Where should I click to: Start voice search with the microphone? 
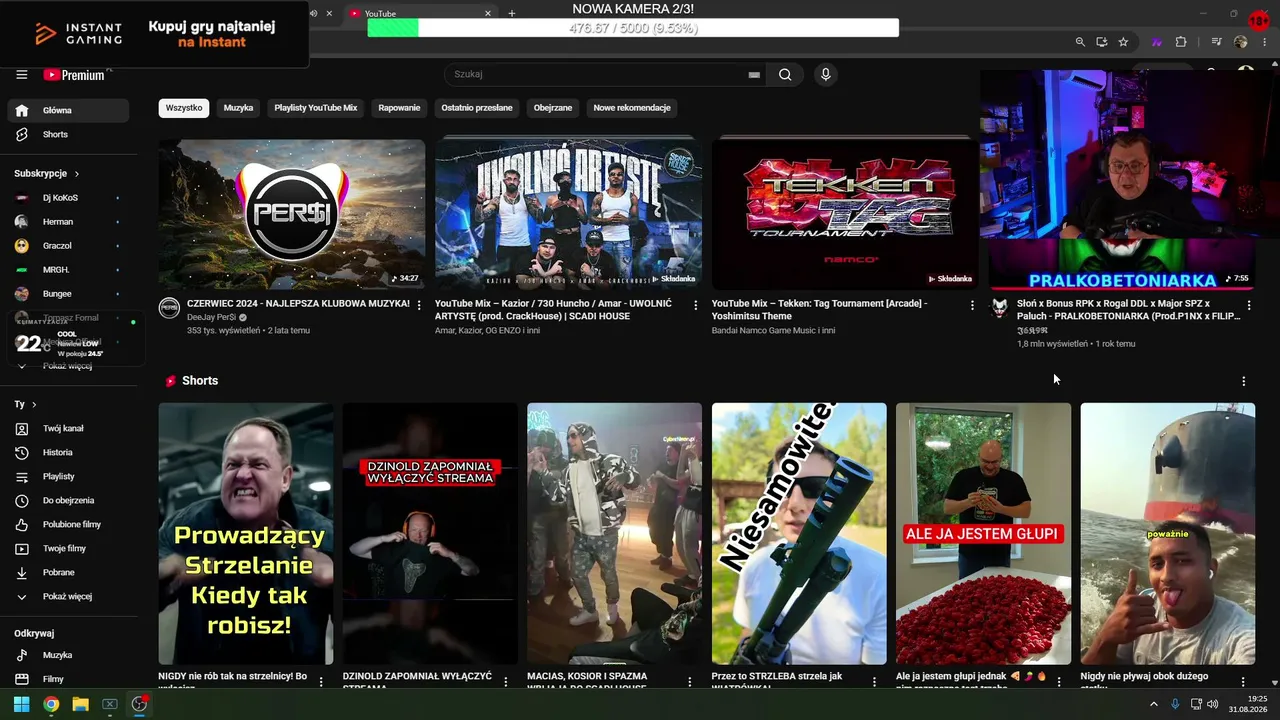point(825,75)
